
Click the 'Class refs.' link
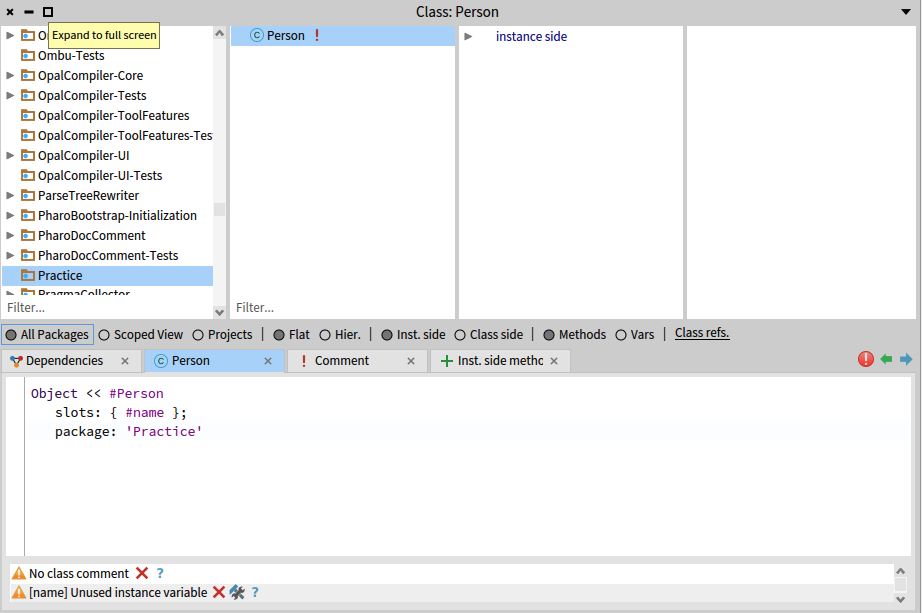click(702, 334)
